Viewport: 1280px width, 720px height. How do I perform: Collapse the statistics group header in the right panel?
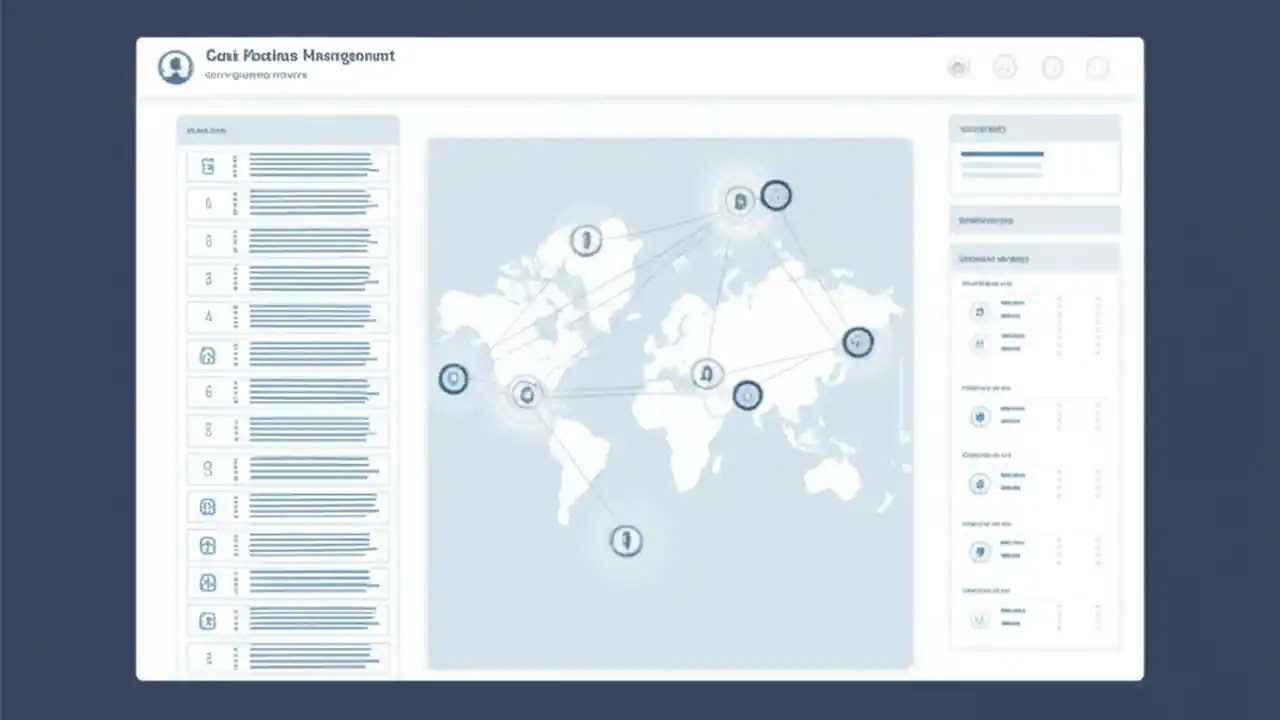click(1035, 258)
